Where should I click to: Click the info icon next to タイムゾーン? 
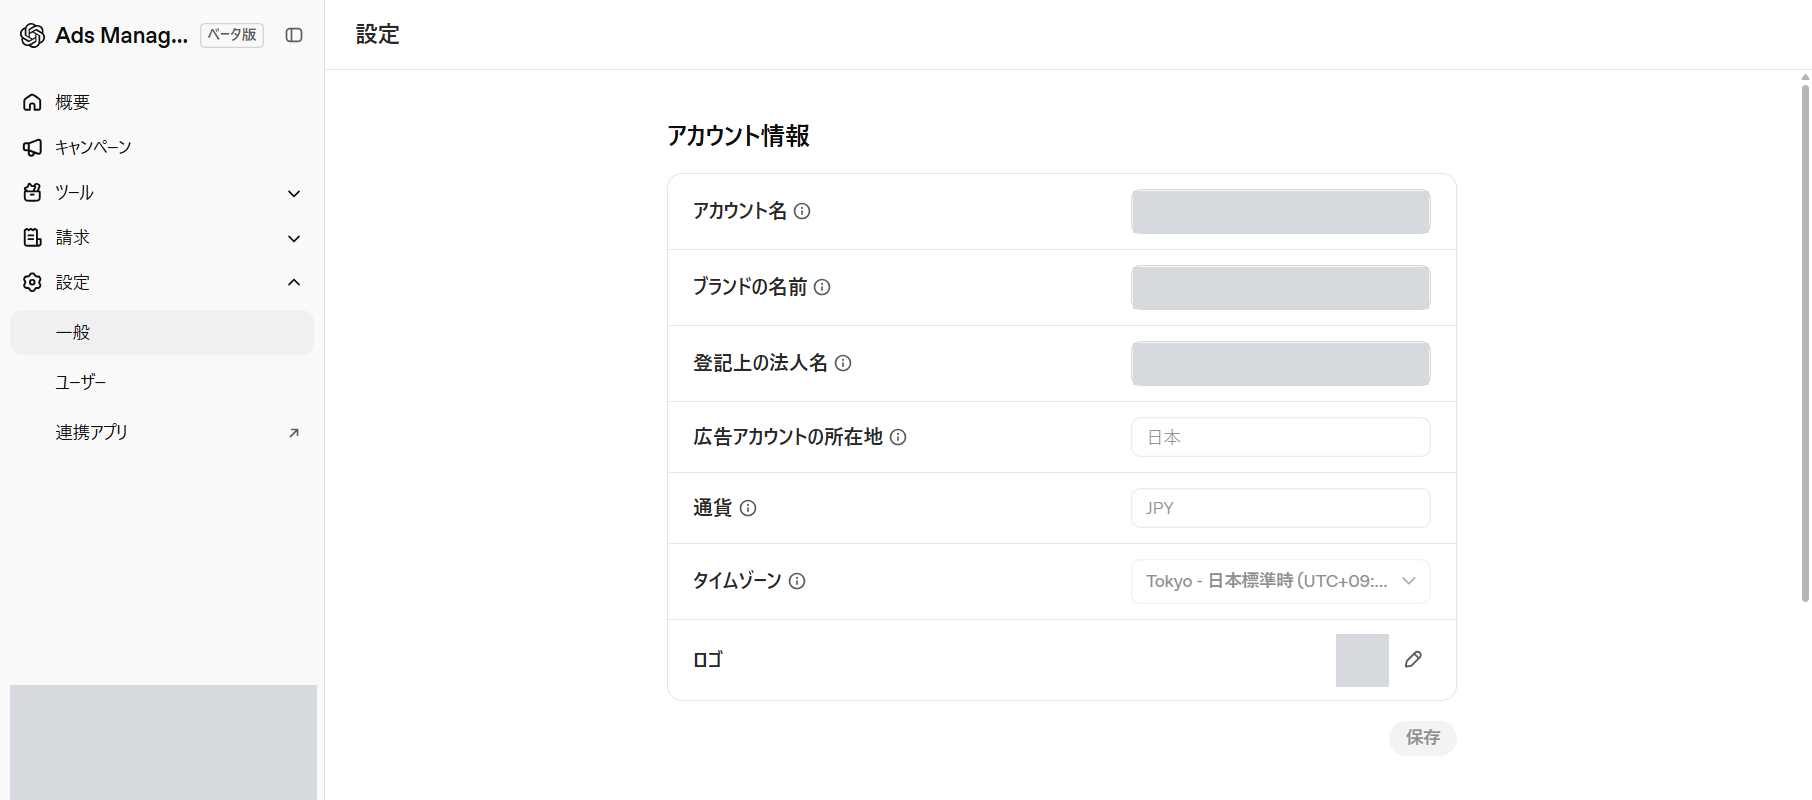click(x=797, y=581)
